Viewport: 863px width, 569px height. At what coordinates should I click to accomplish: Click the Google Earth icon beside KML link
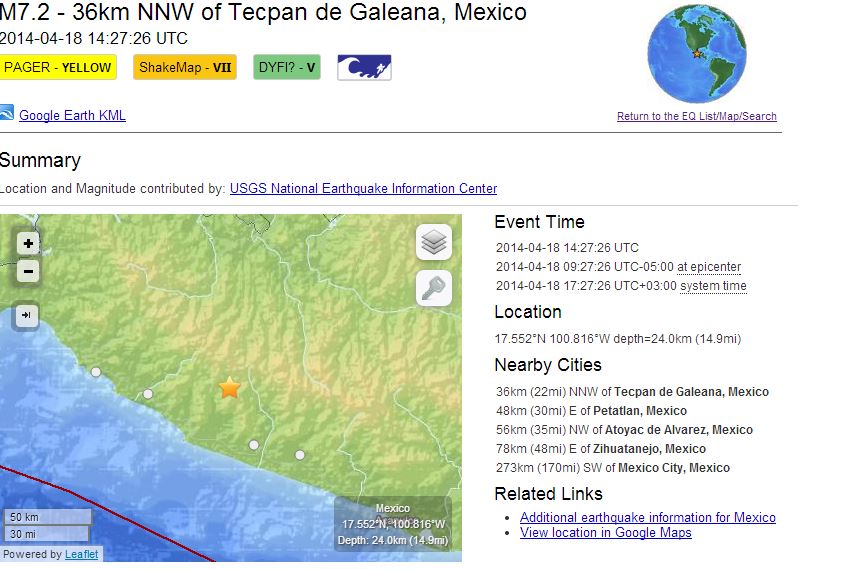click(x=6, y=114)
